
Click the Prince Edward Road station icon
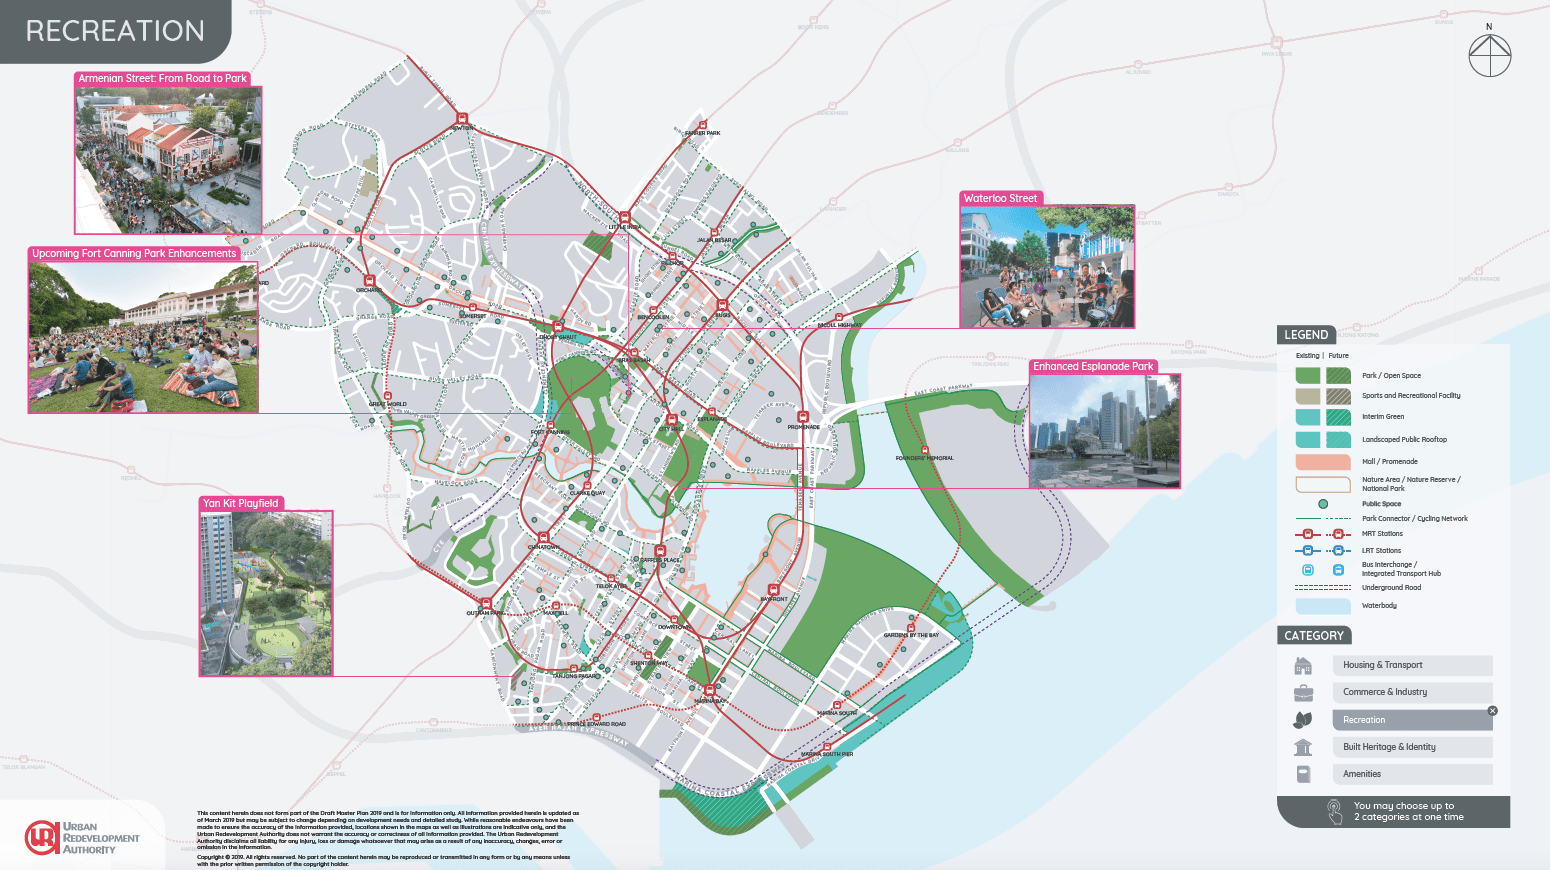(597, 718)
